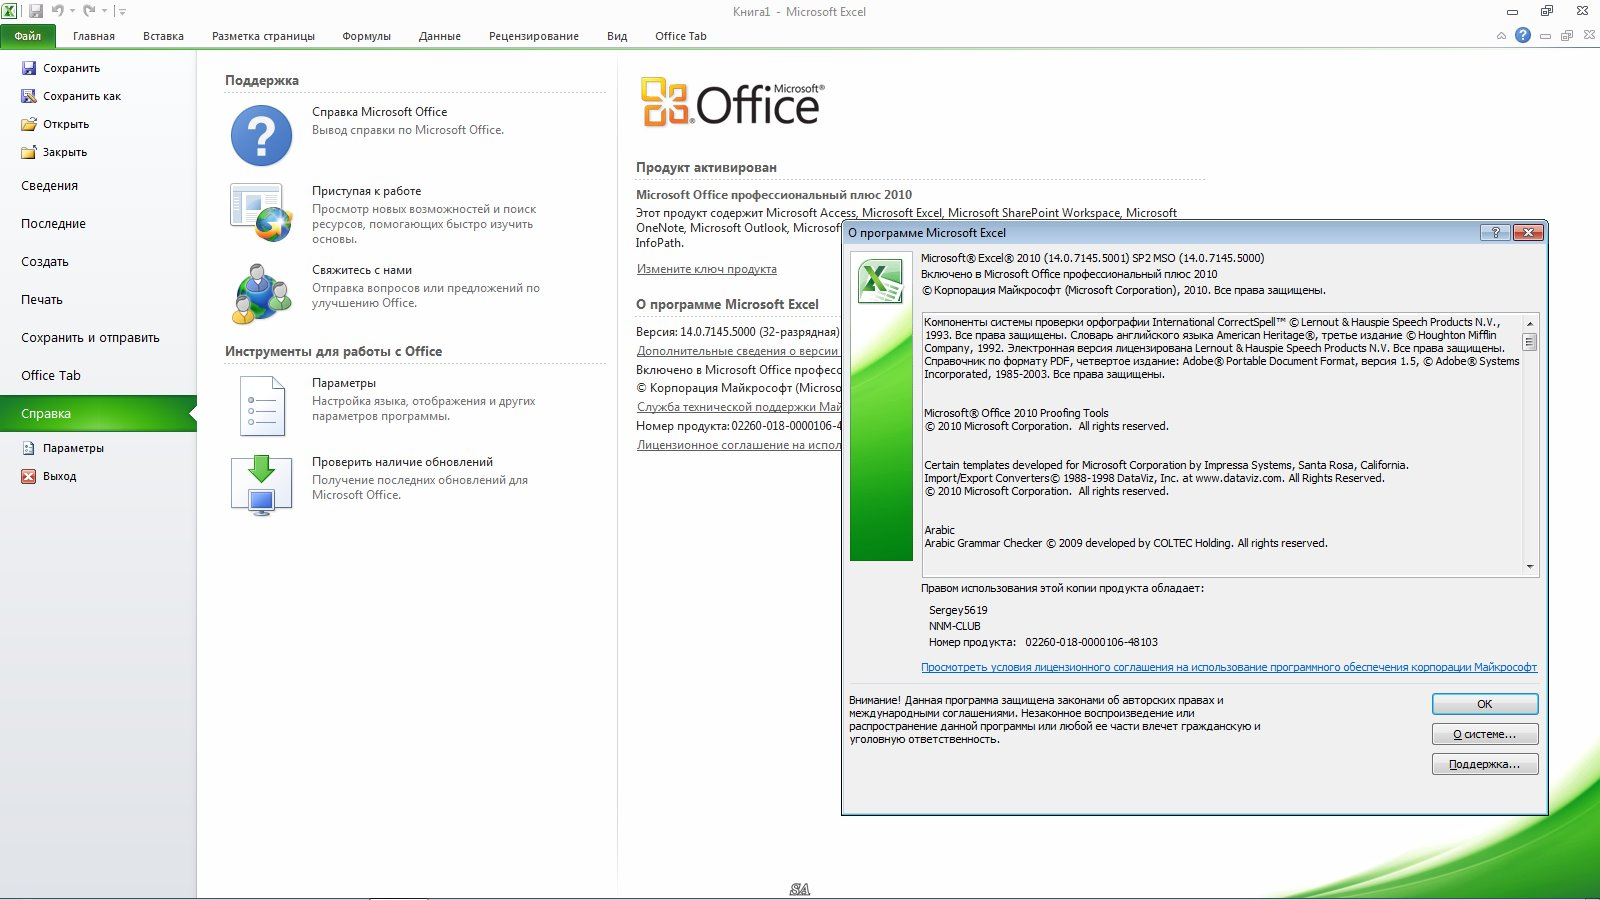Viewport: 1600px width, 900px height.
Task: Click the organization text NNM-CLUB
Action: (x=955, y=626)
